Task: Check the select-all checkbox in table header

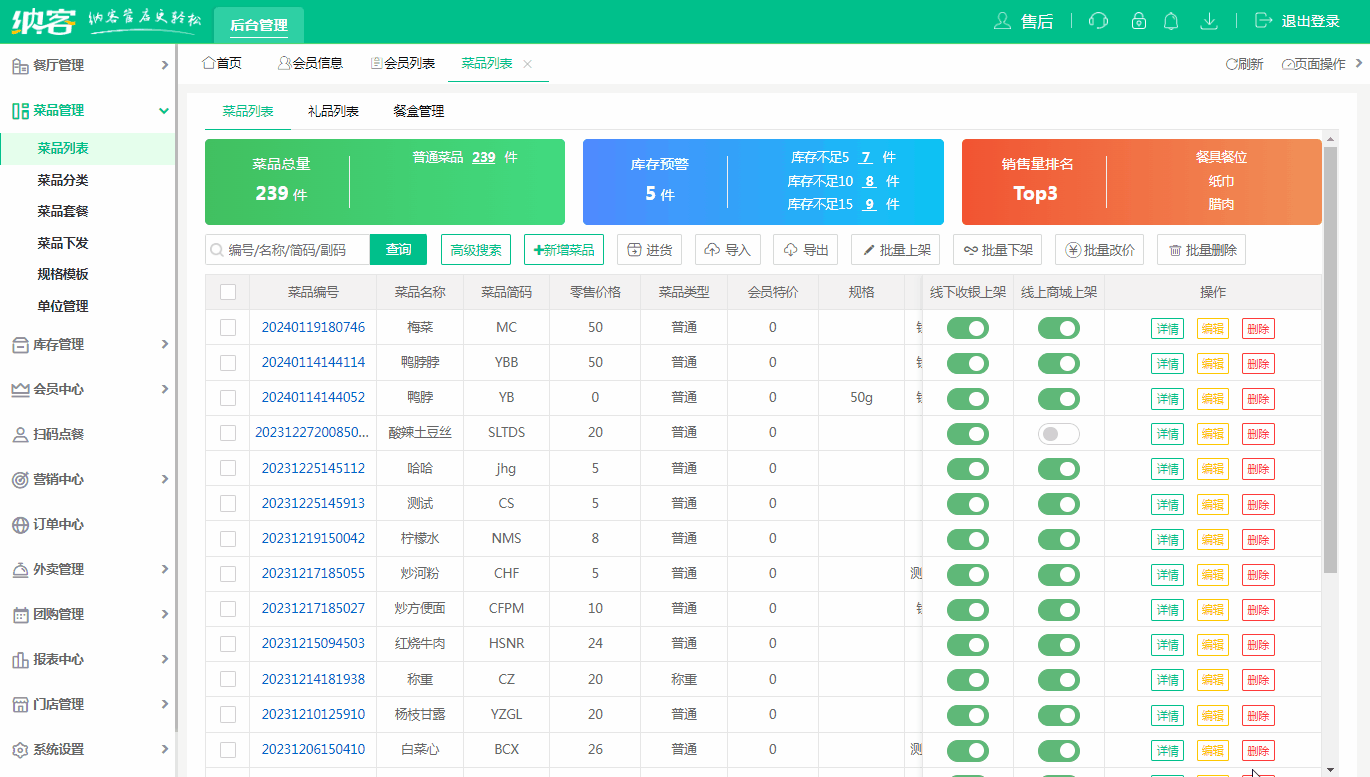Action: point(228,291)
